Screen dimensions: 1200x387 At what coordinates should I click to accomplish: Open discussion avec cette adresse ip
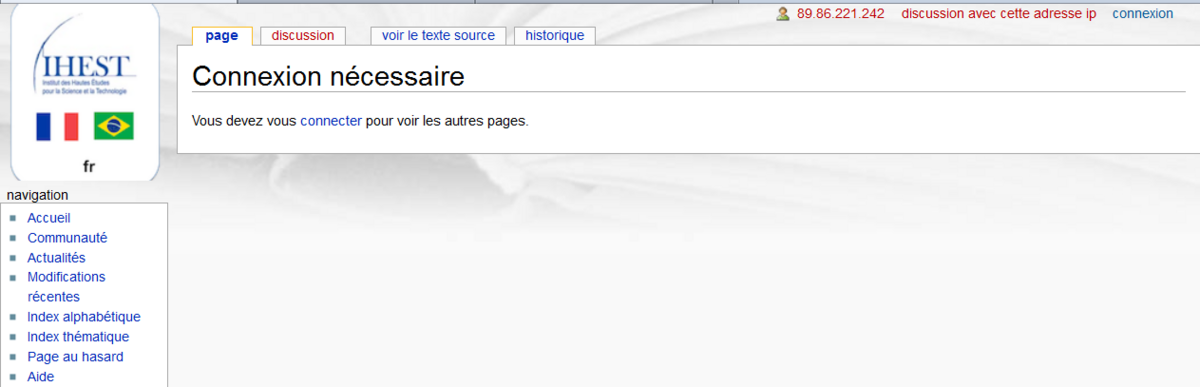999,14
